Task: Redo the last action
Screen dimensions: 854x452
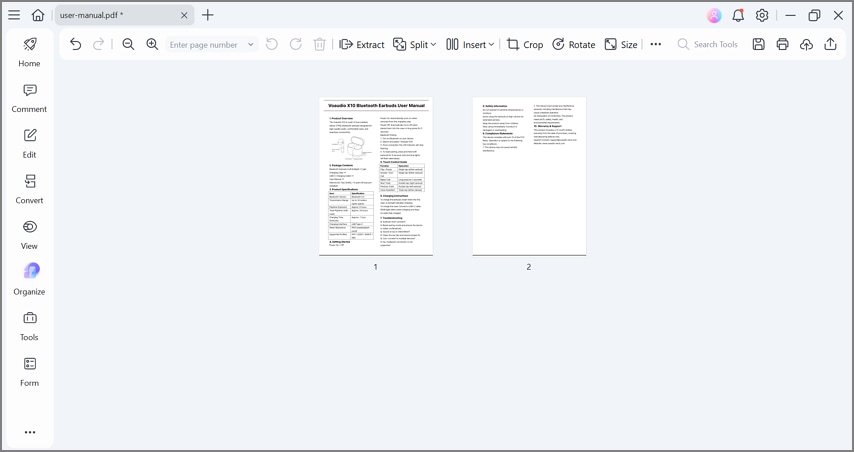Action: (99, 45)
